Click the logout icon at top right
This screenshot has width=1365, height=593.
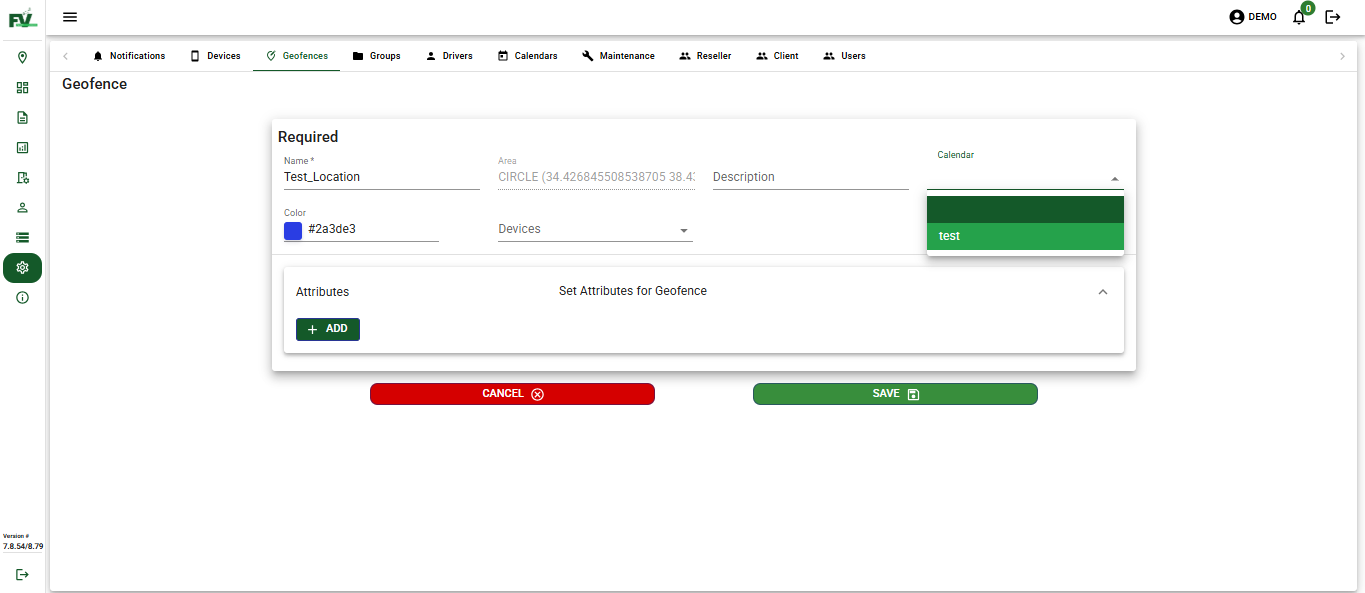[1333, 16]
